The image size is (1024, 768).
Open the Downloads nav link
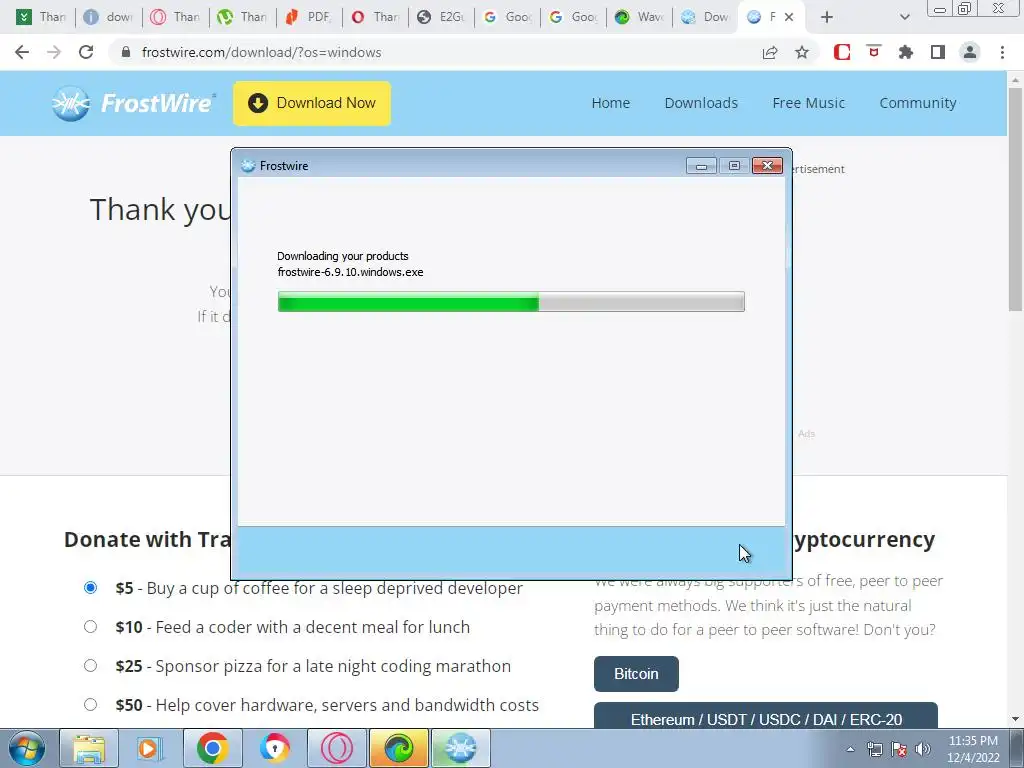pyautogui.click(x=701, y=103)
